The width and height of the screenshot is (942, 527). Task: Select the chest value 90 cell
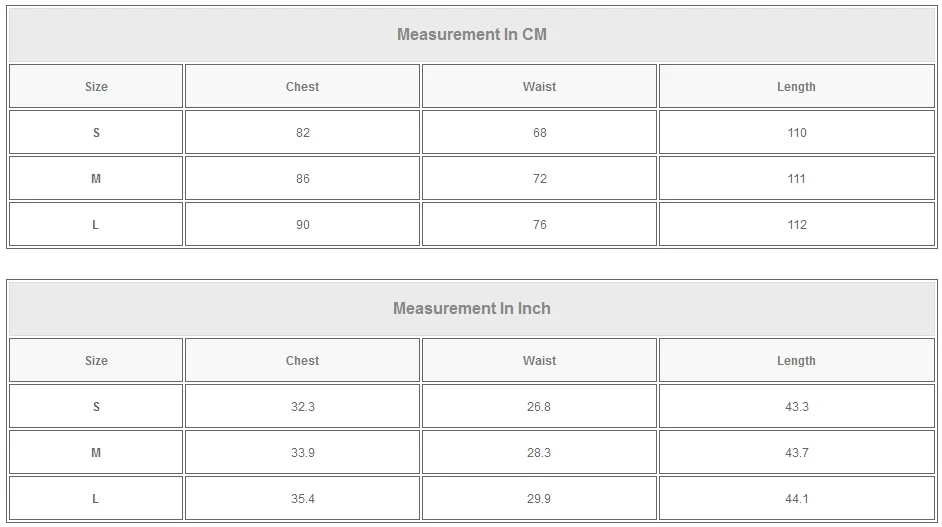(302, 225)
